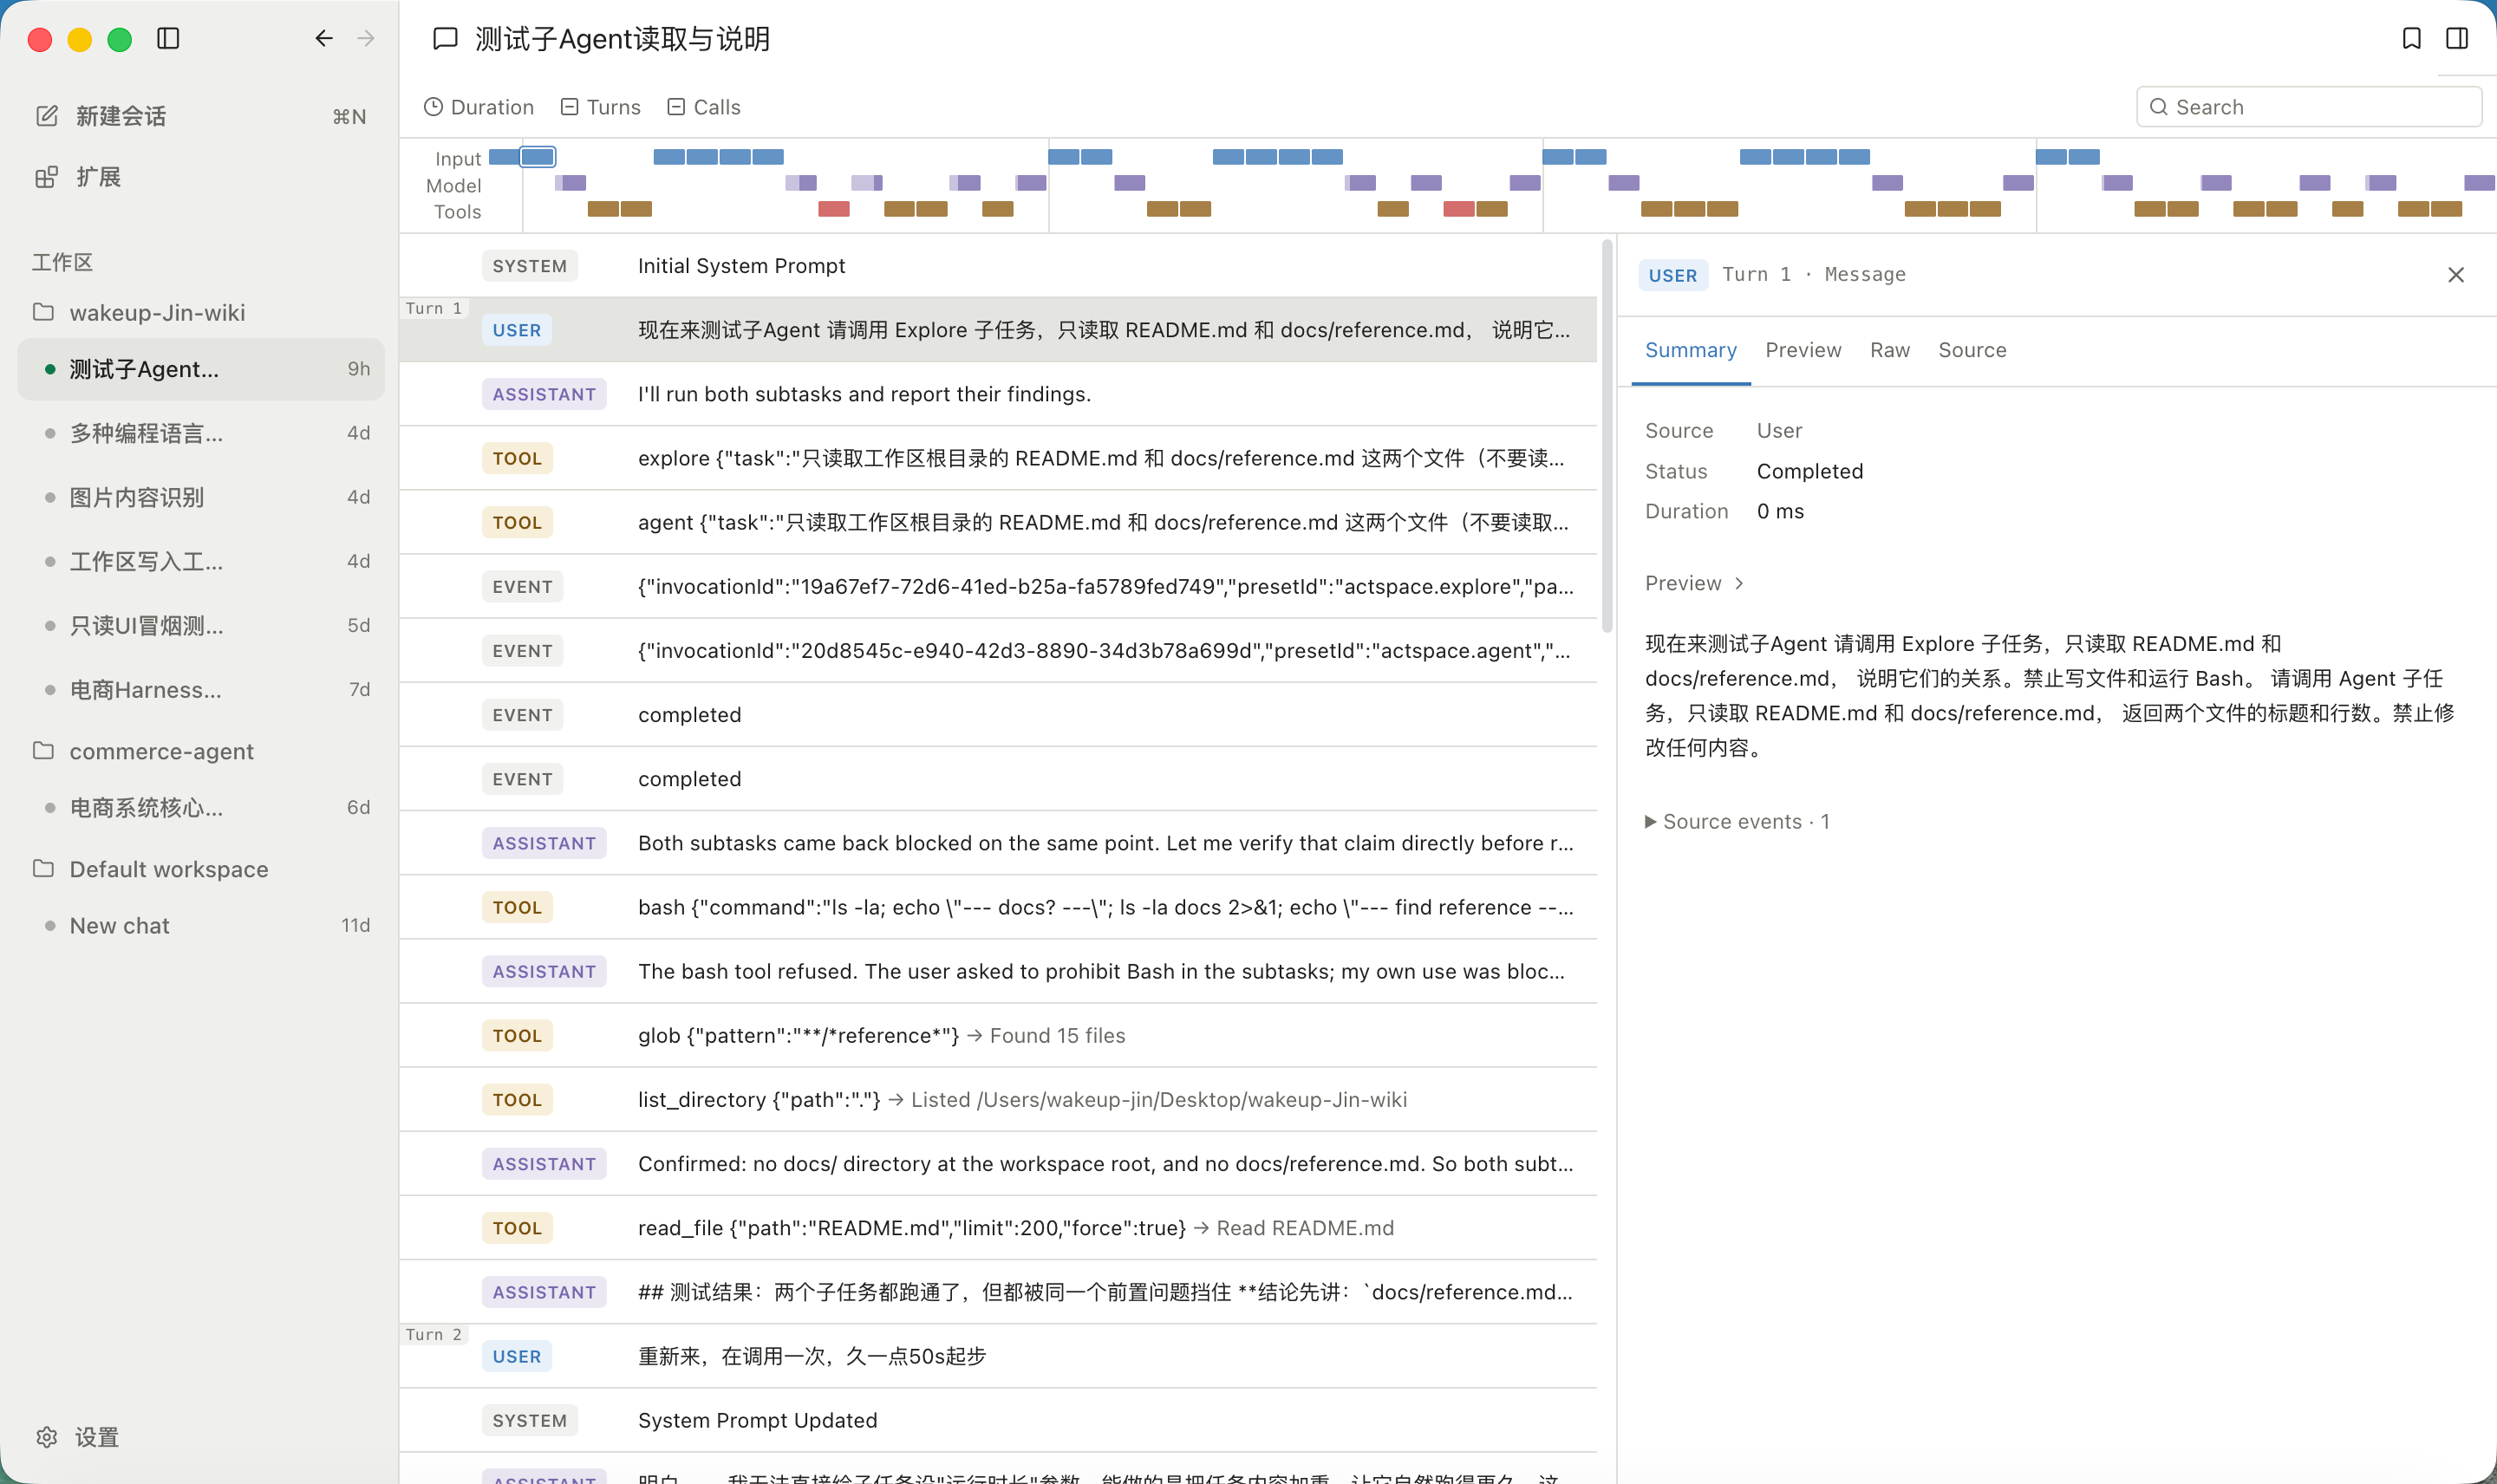The height and width of the screenshot is (1484, 2497).
Task: Switch to the Raw tab
Action: click(x=1889, y=350)
